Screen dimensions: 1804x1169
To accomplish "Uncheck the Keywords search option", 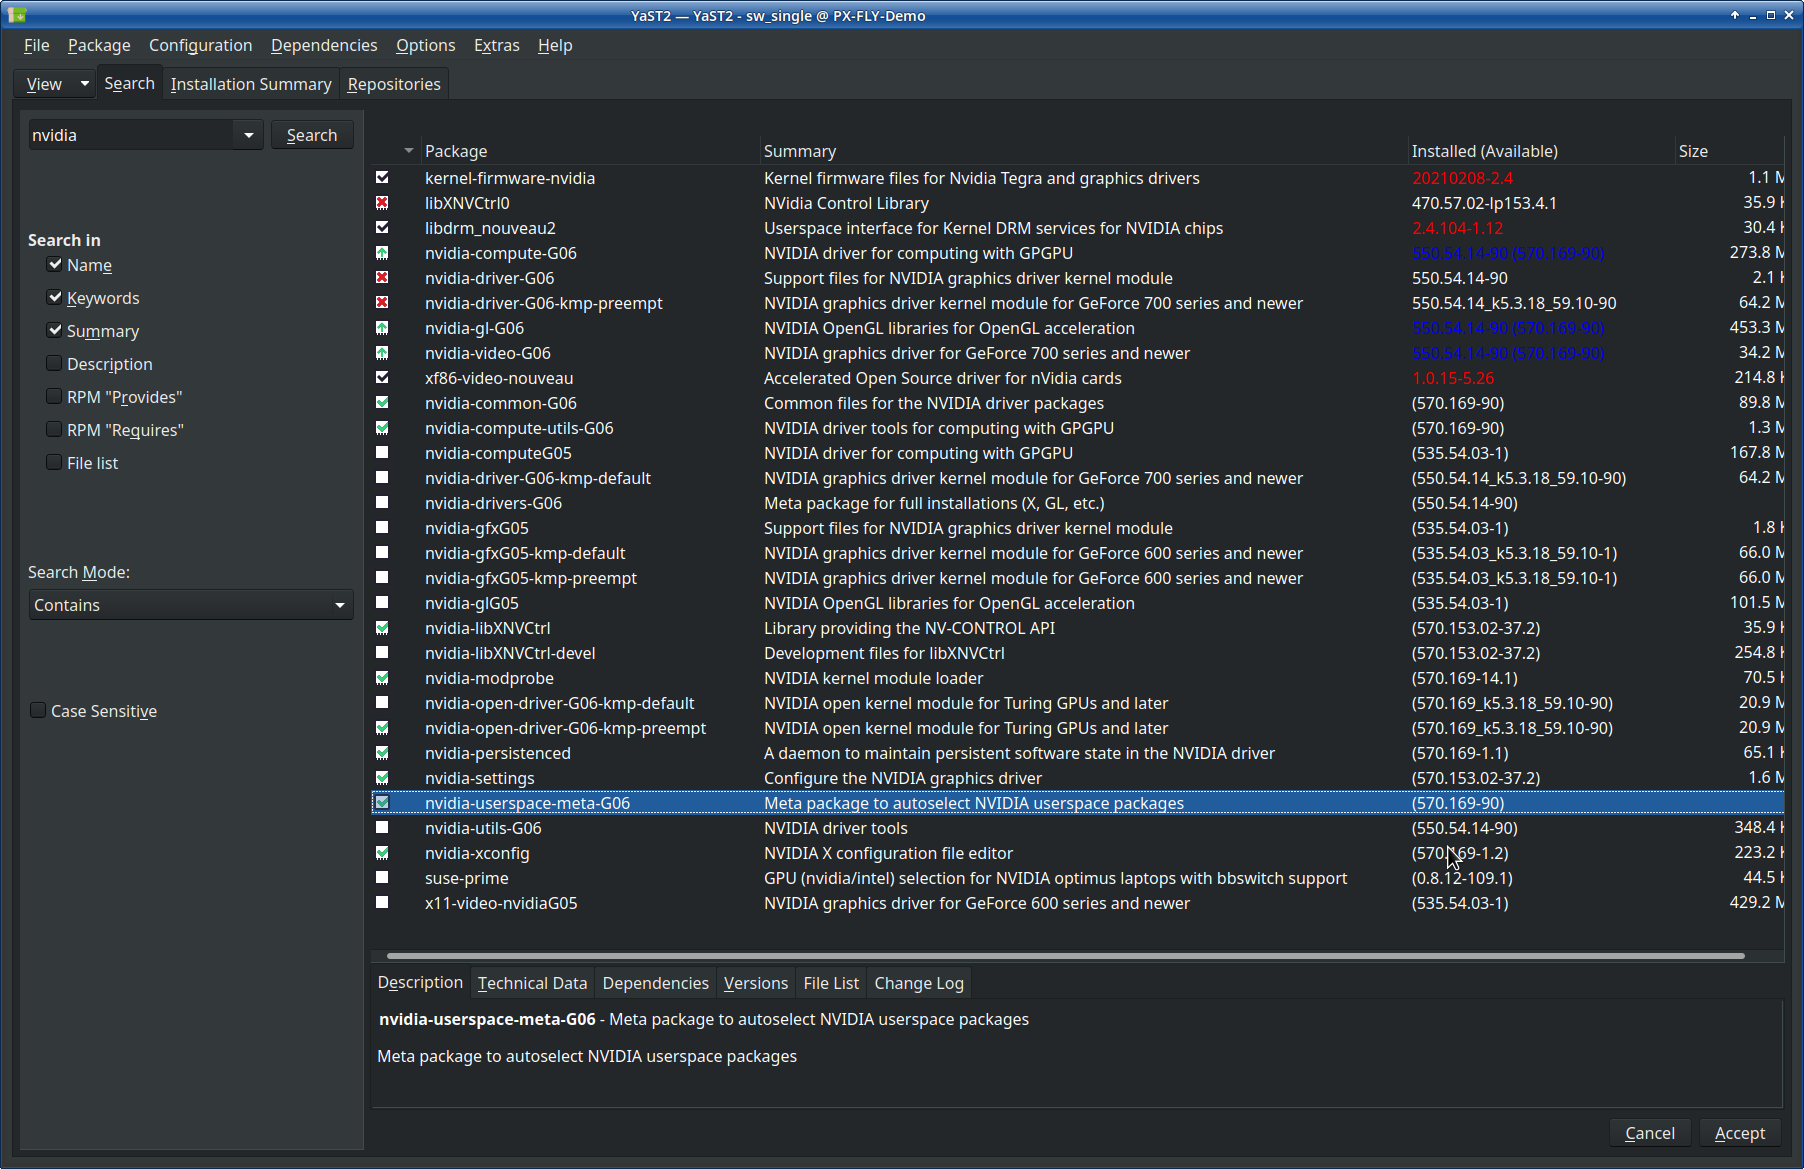I will pyautogui.click(x=55, y=297).
